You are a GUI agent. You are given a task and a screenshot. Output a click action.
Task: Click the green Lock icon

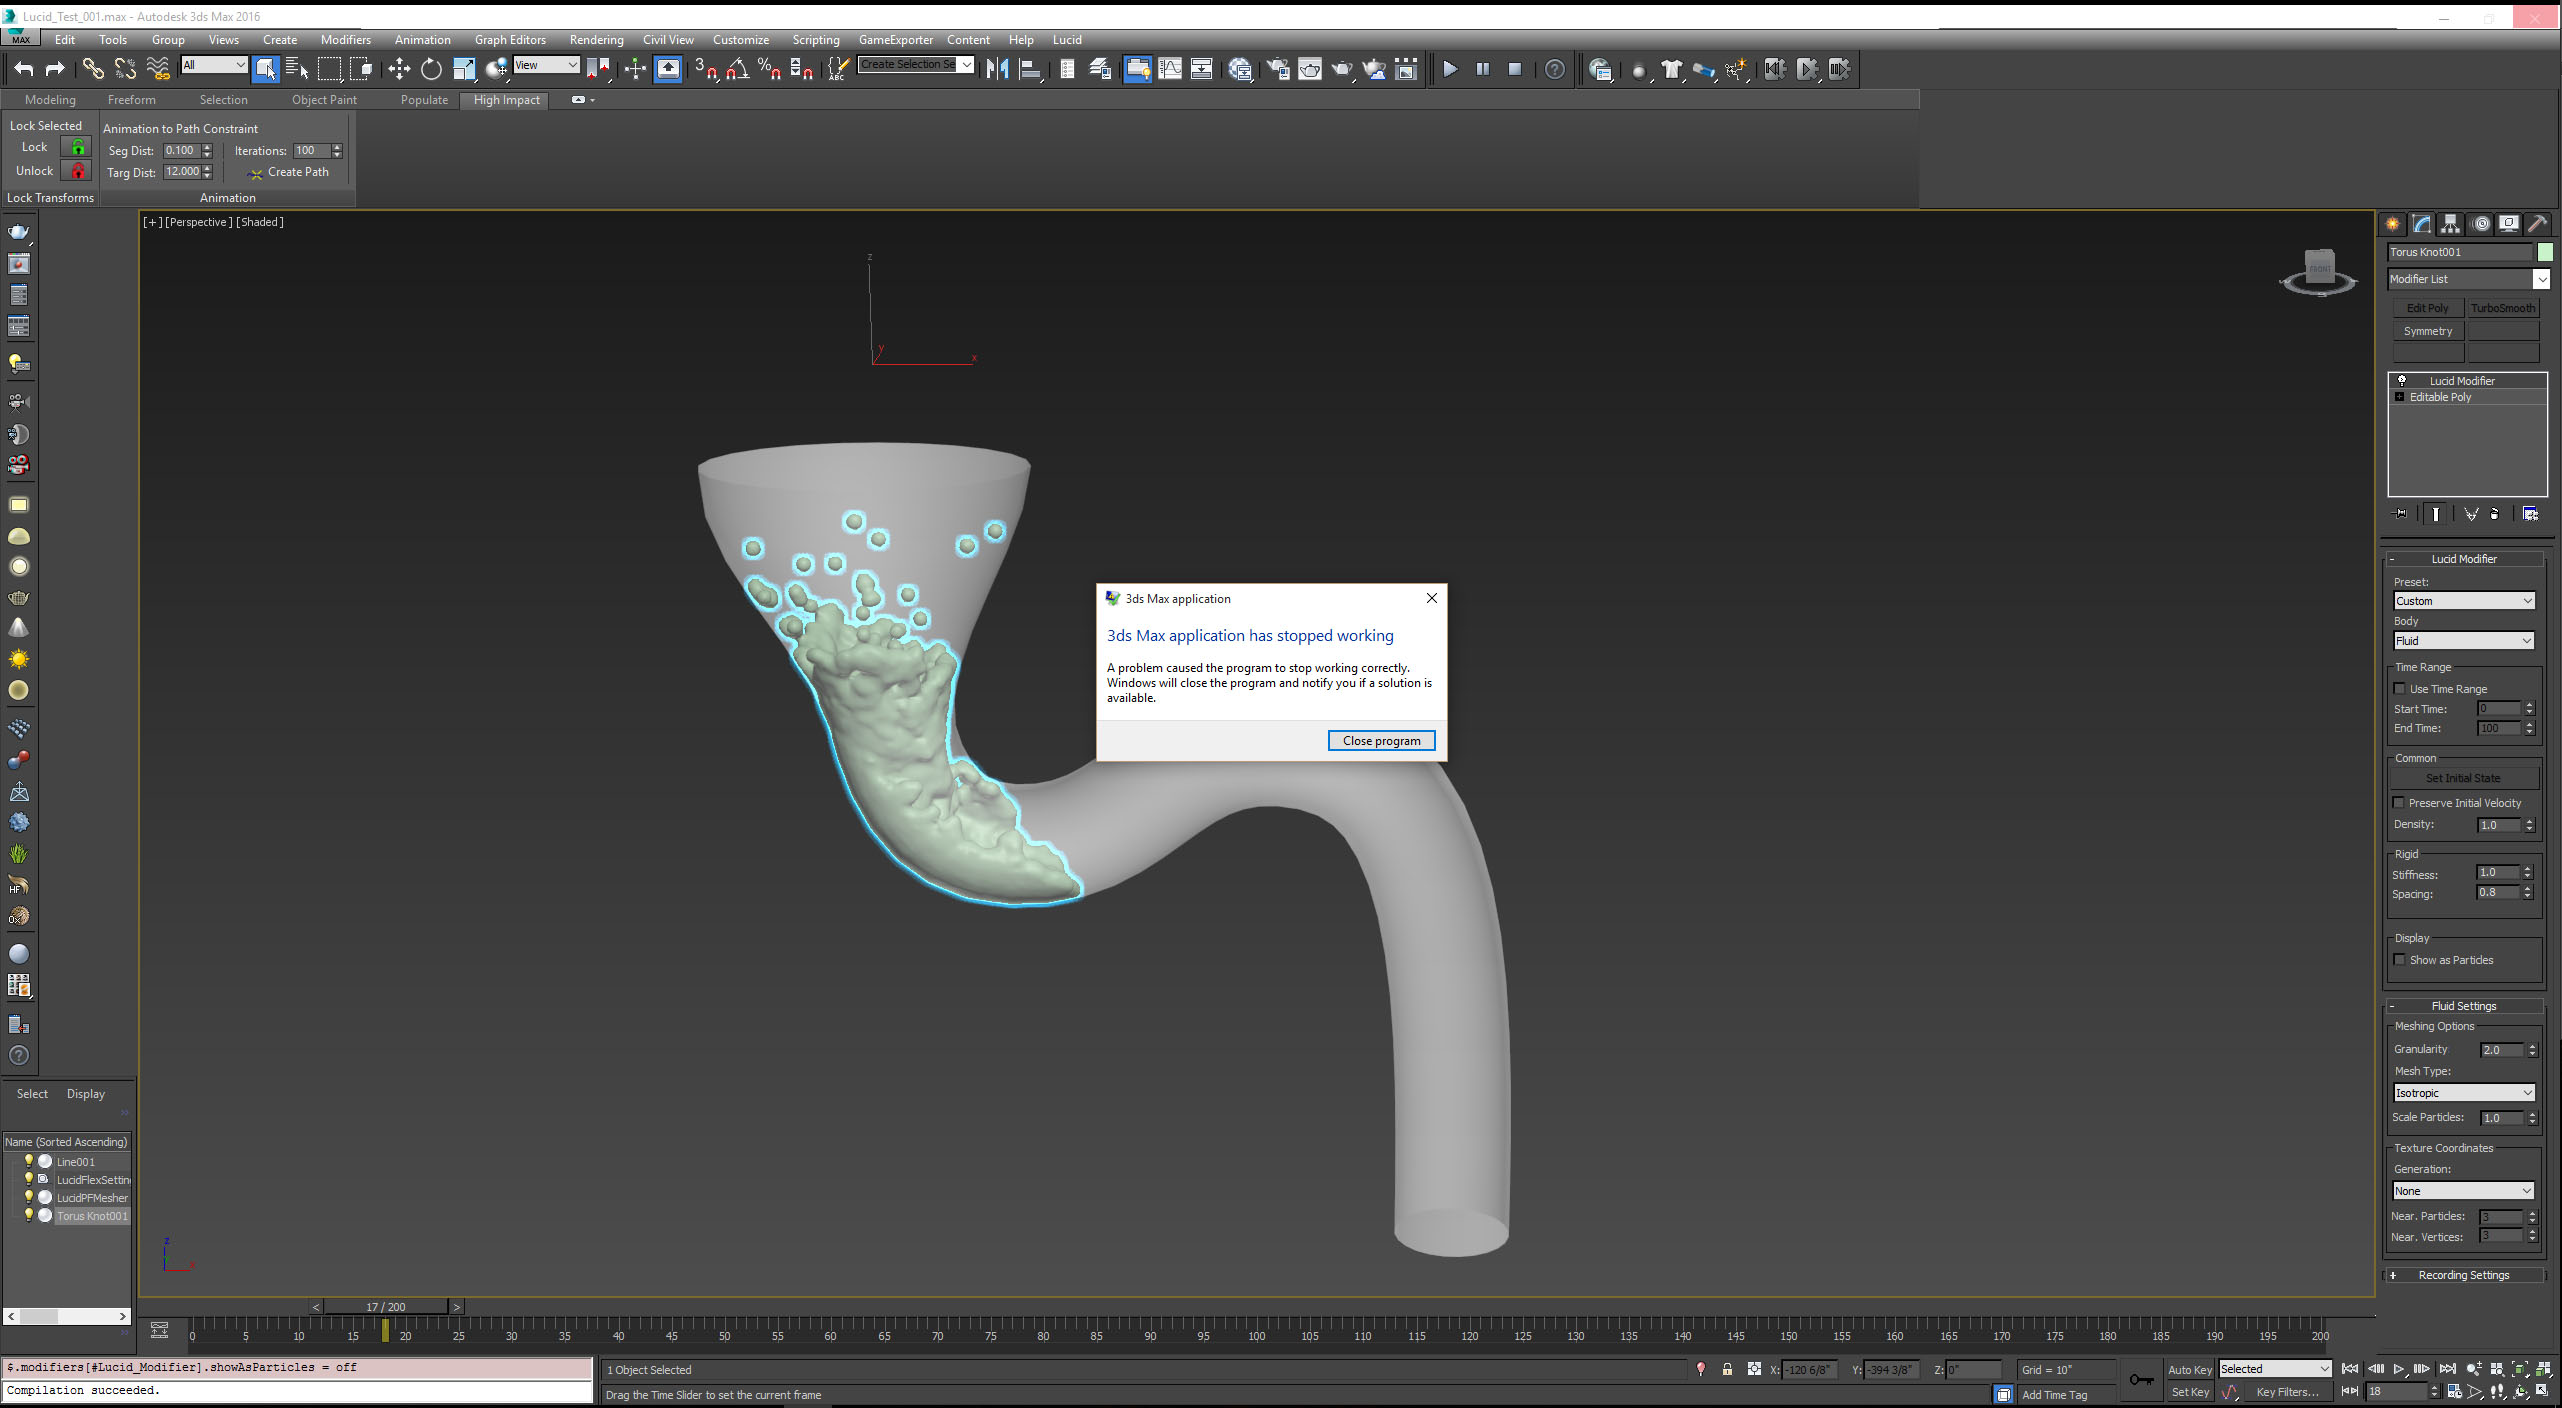(x=77, y=147)
